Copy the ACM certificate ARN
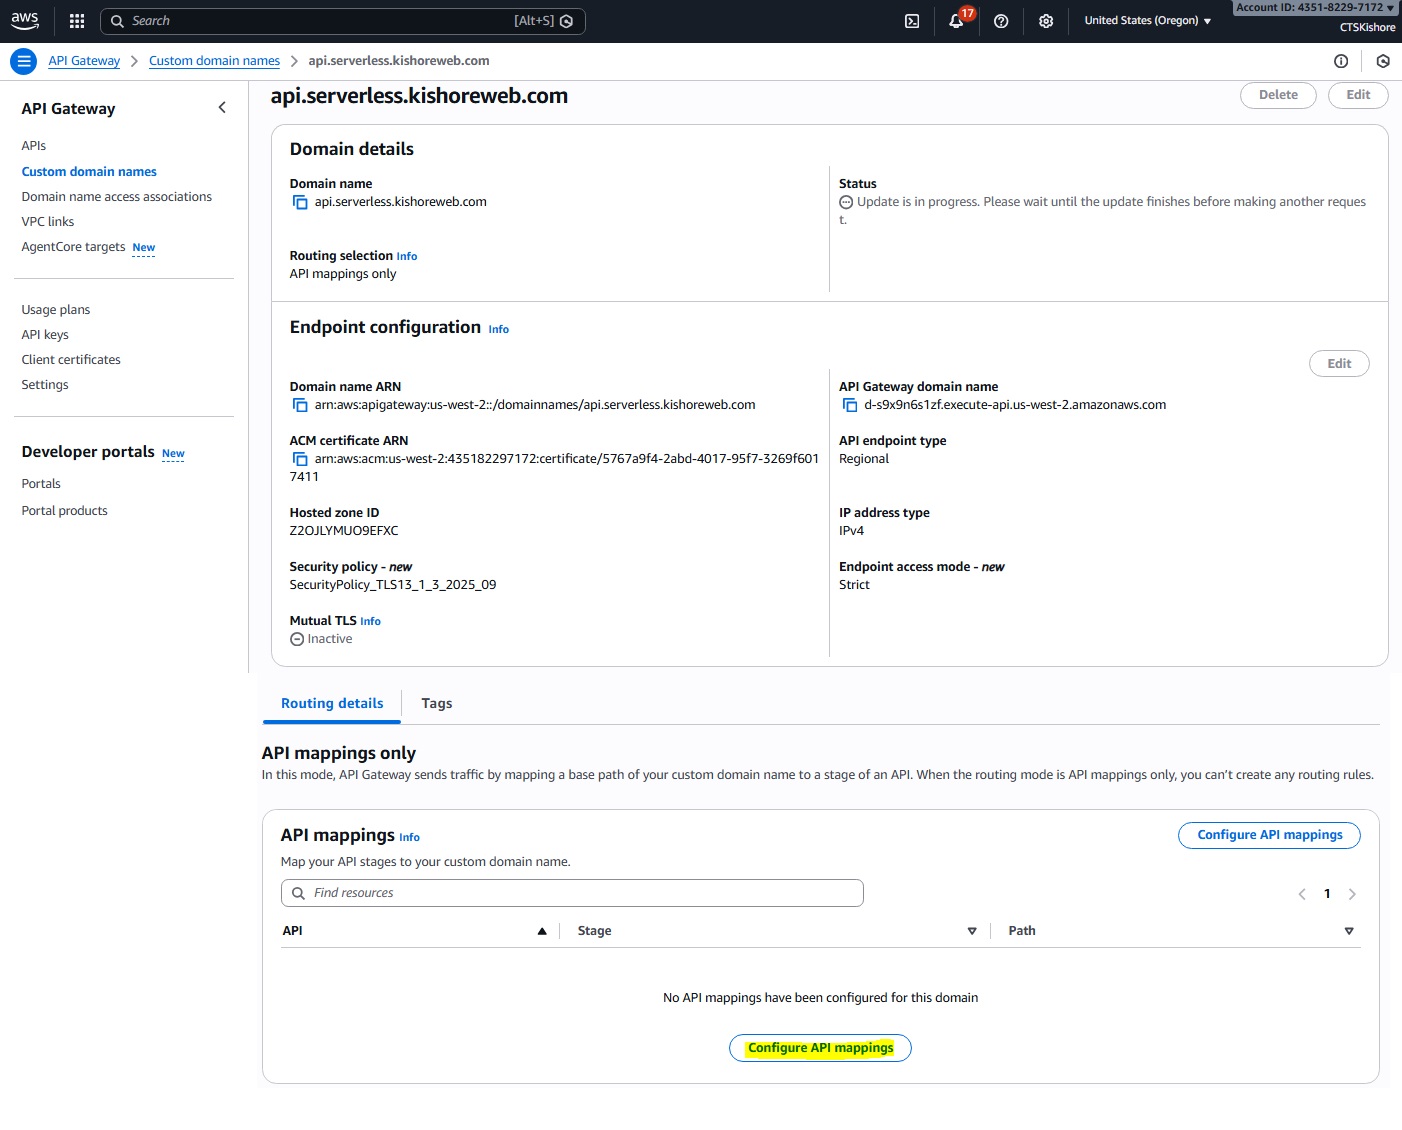Screen dimensions: 1402x1130 tap(300, 459)
